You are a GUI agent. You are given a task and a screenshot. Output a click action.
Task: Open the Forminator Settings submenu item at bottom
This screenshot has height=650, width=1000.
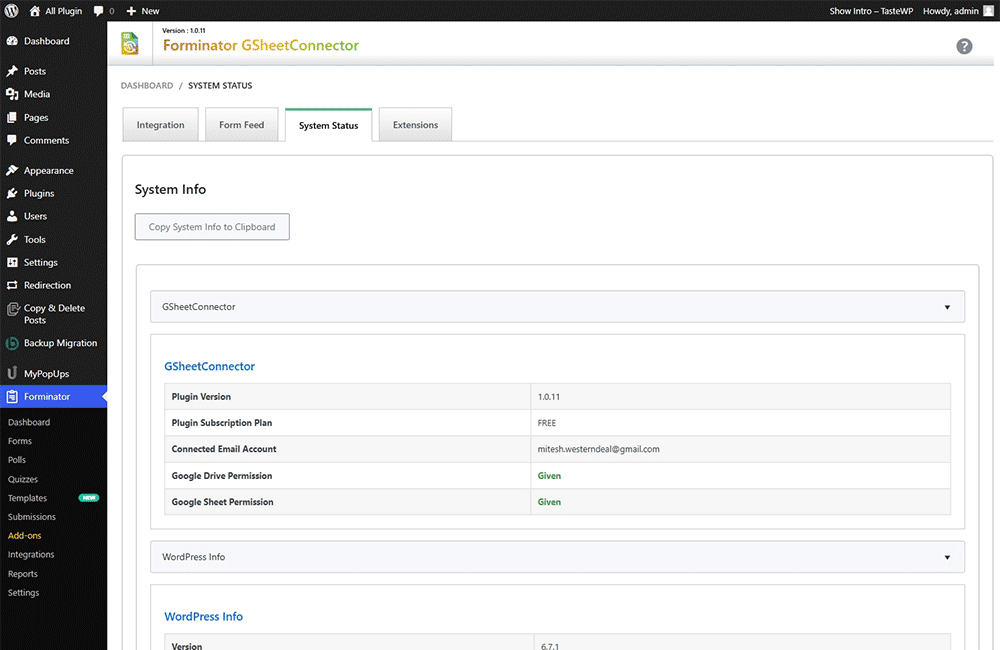coord(24,593)
